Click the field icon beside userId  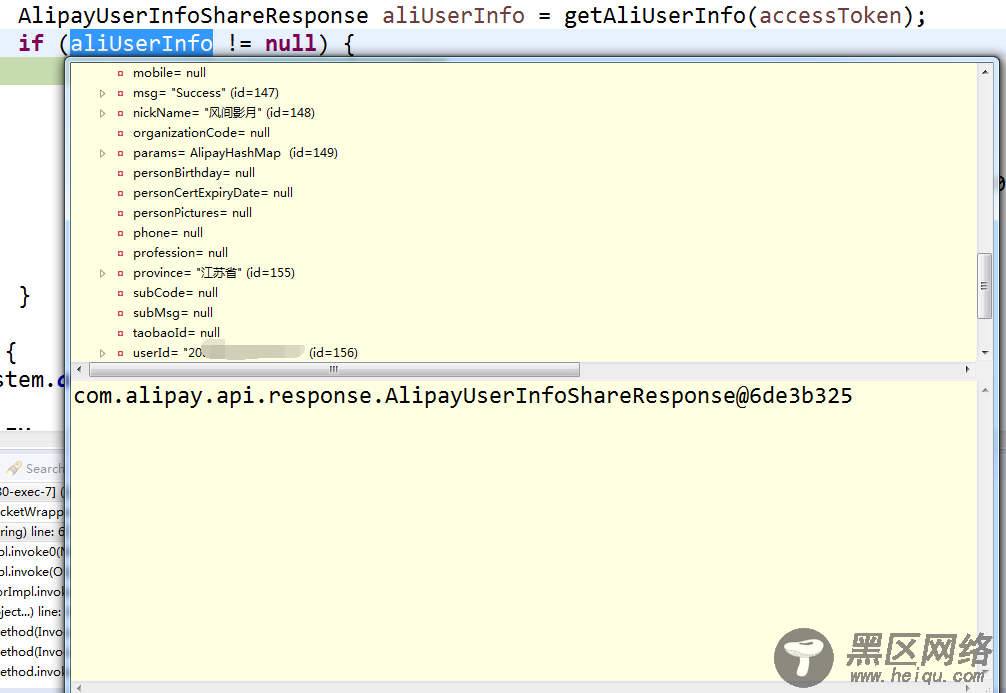coord(120,353)
